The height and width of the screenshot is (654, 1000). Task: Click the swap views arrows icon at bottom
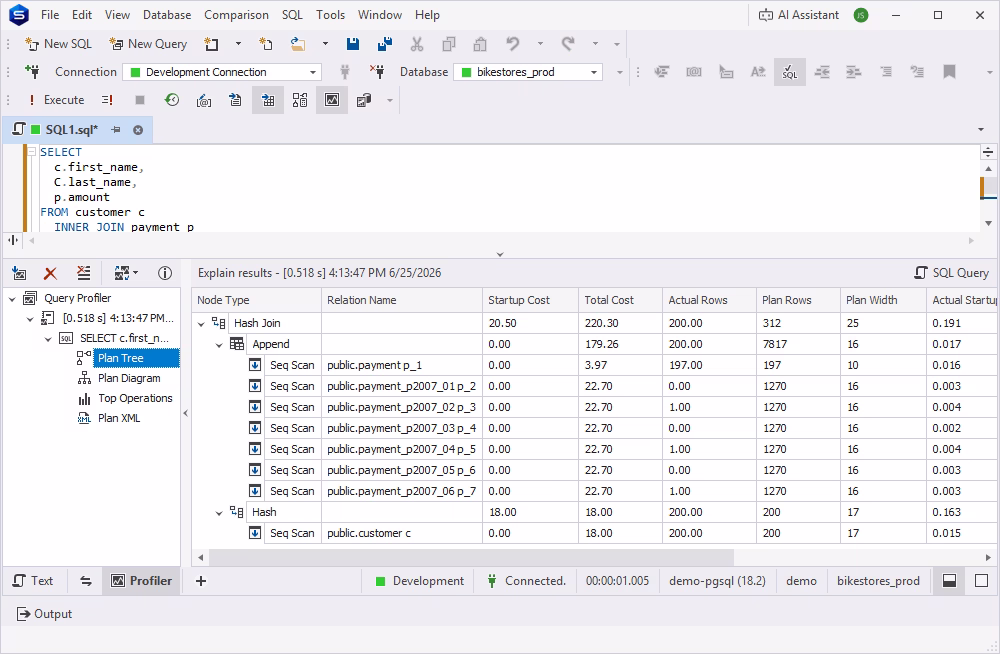tap(85, 581)
